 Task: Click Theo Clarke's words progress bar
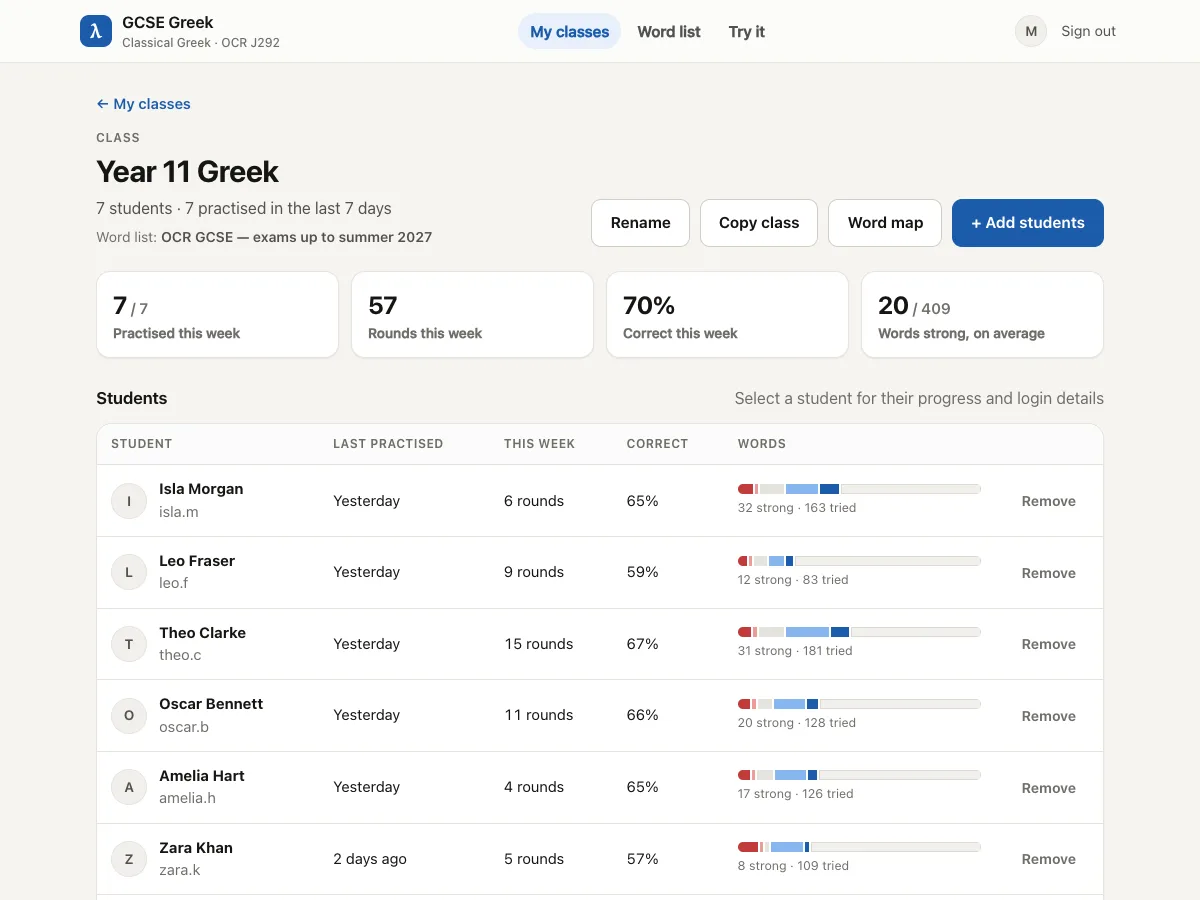(x=859, y=632)
